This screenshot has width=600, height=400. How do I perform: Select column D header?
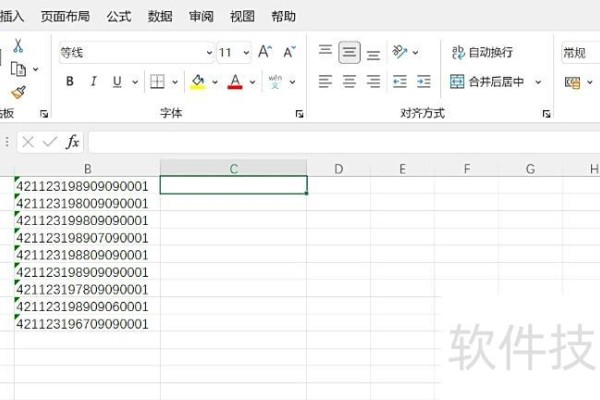pyautogui.click(x=339, y=168)
